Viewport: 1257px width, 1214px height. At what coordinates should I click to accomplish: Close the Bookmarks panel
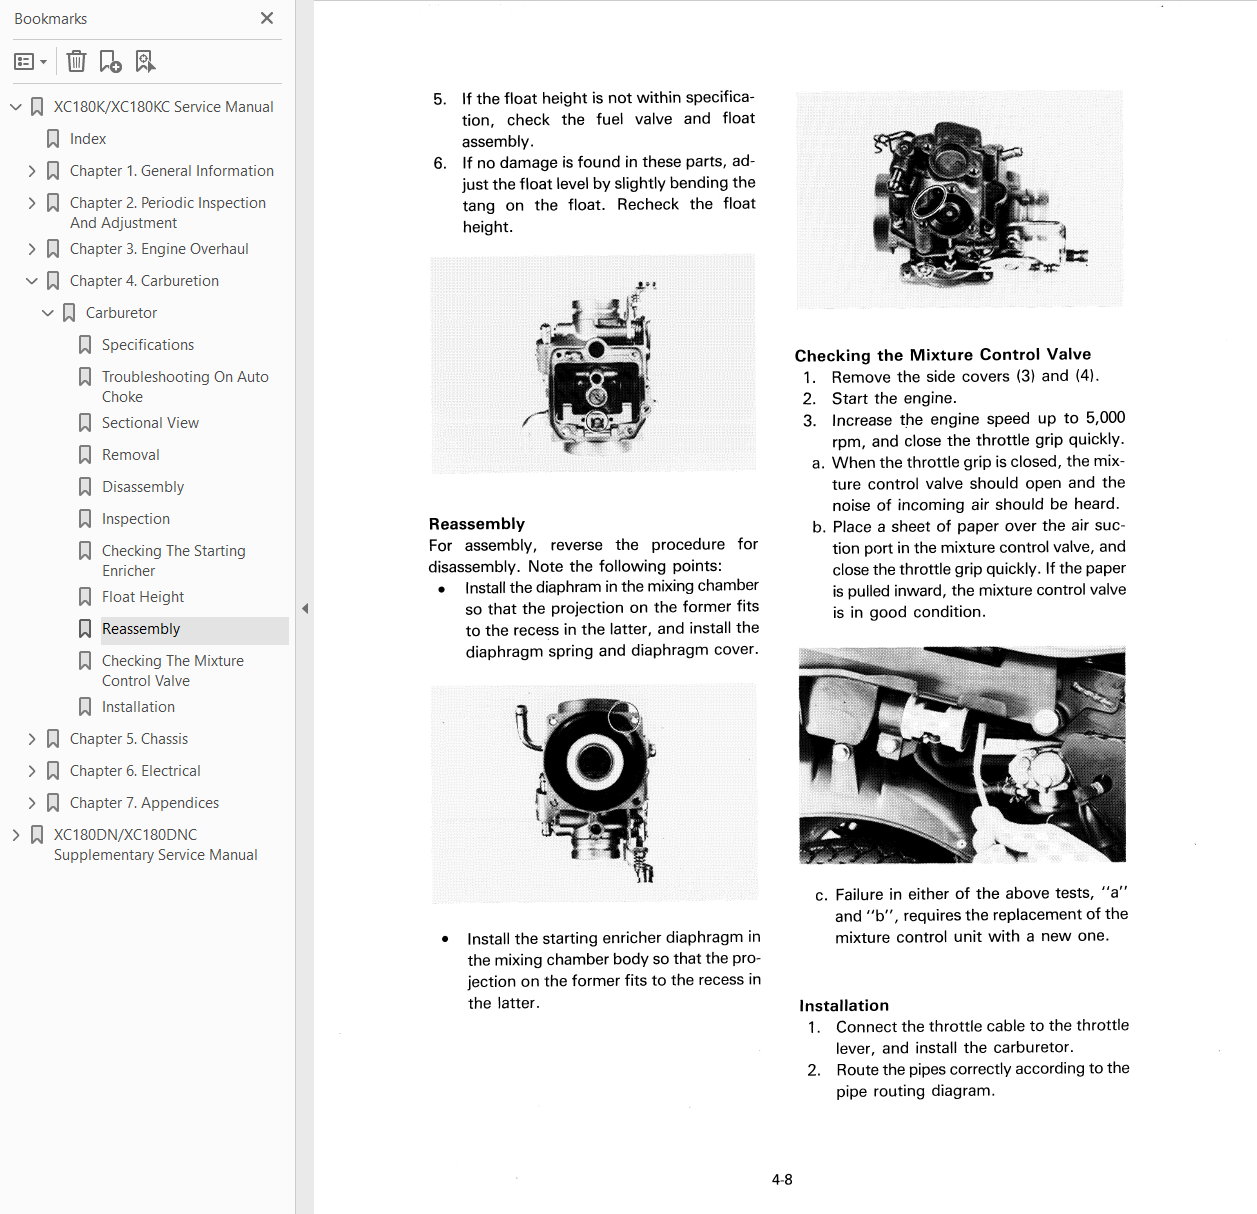[x=267, y=18]
